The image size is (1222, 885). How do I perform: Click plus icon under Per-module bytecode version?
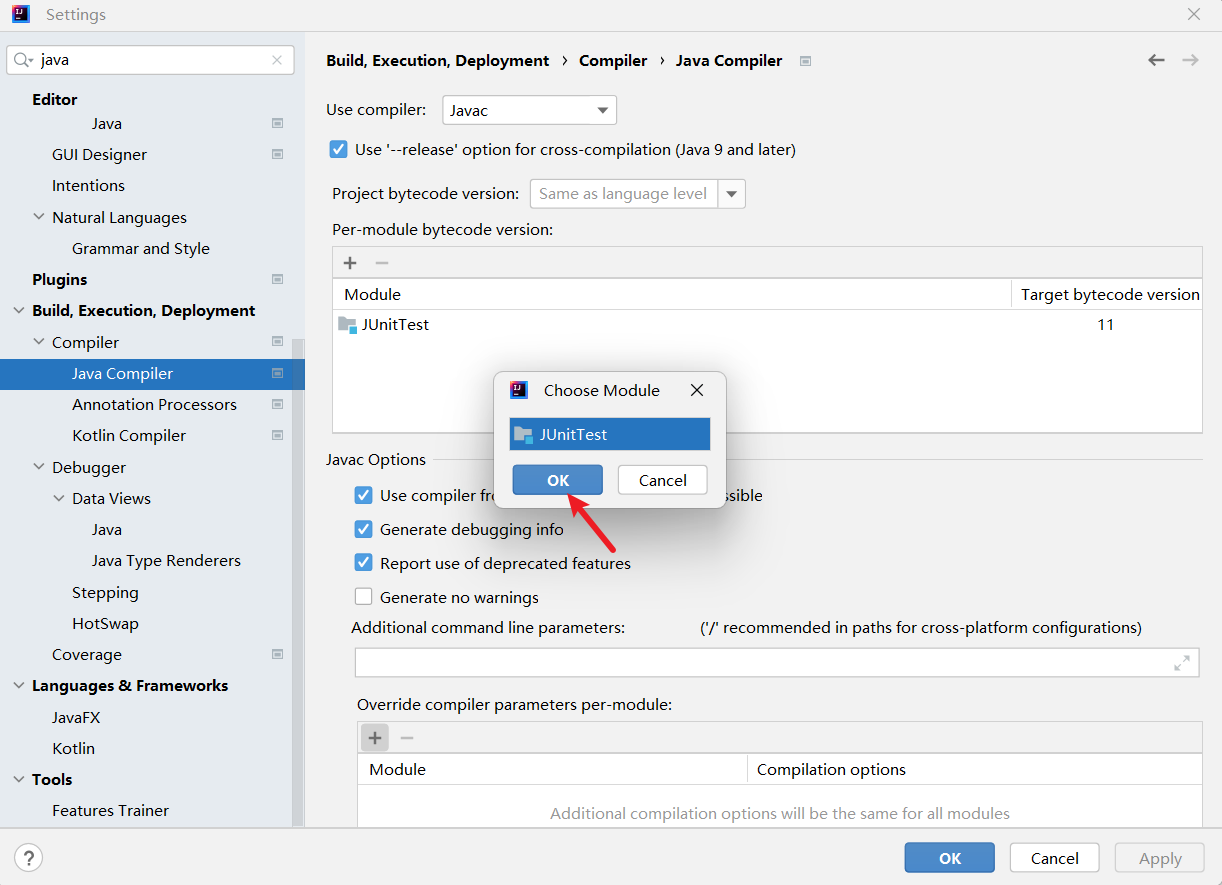350,263
